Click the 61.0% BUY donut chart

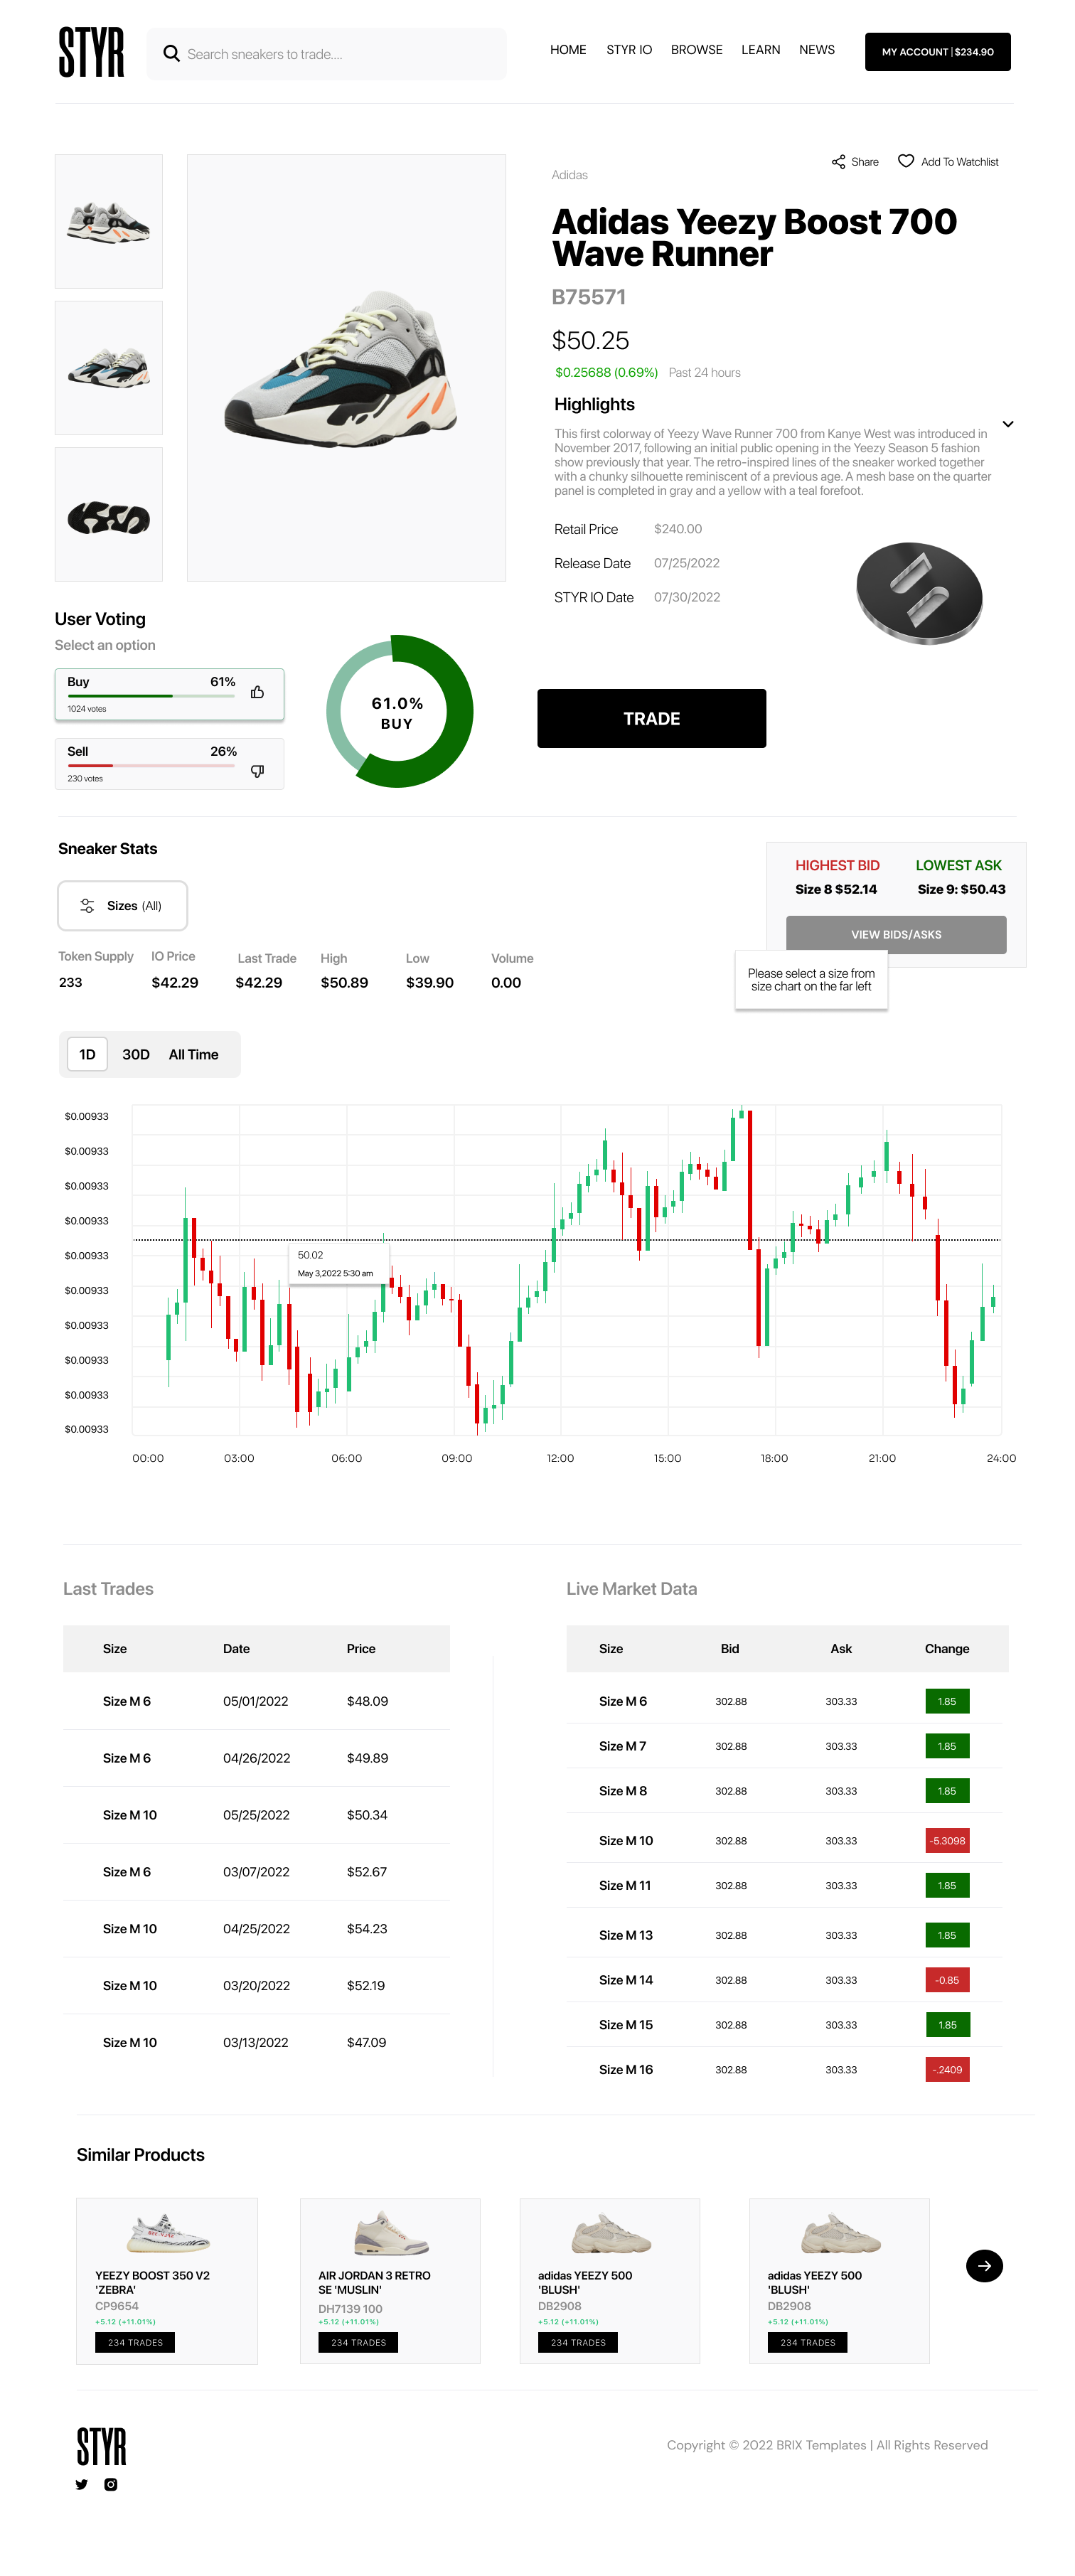click(x=399, y=712)
